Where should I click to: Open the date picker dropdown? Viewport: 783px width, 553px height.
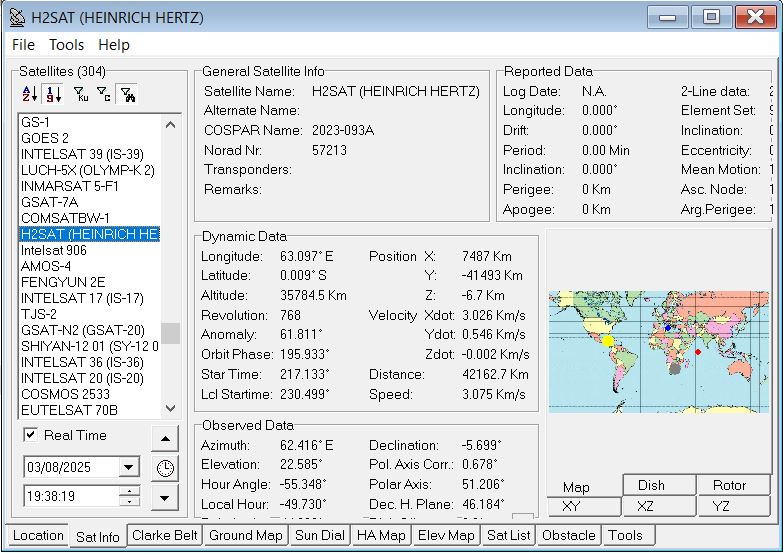click(129, 467)
